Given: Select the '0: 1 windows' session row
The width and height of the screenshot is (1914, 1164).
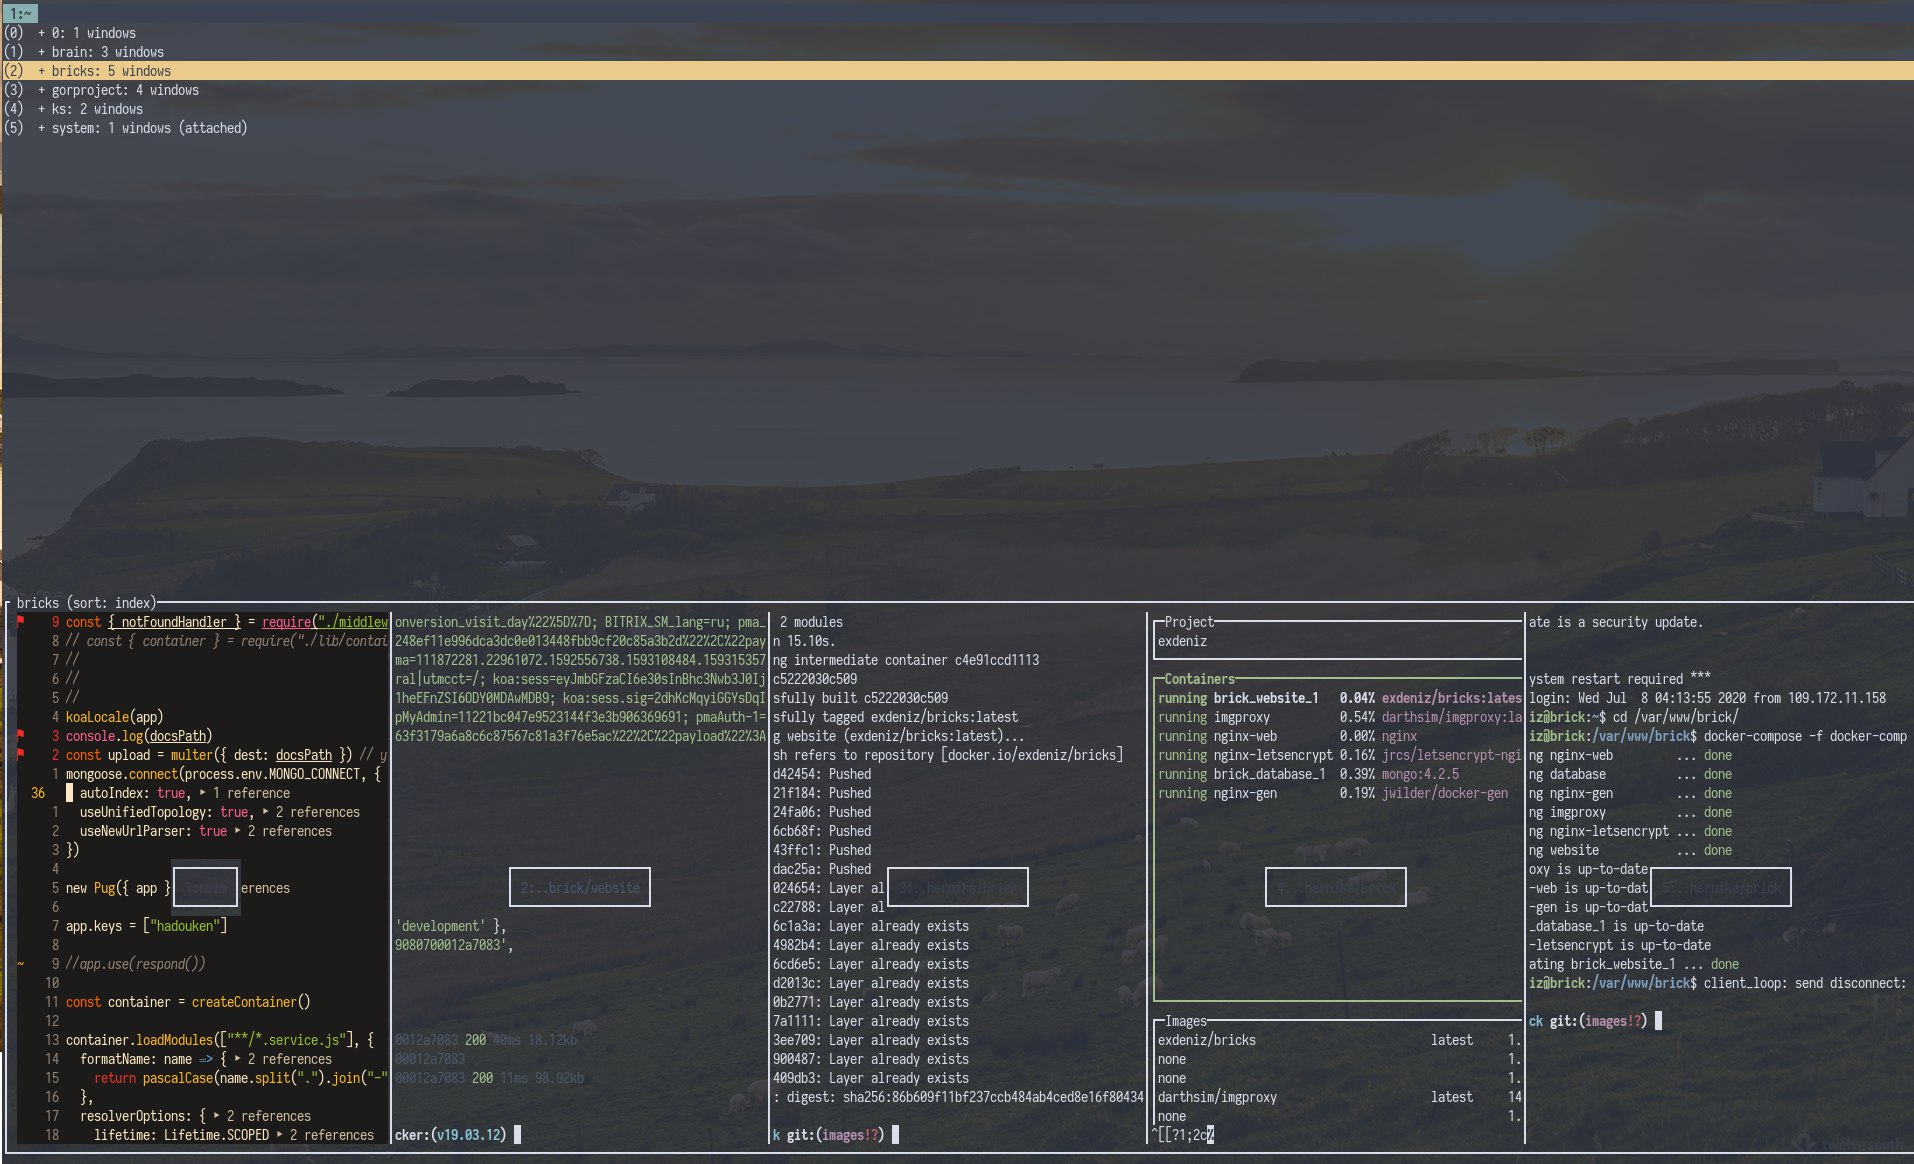Looking at the screenshot, I should point(957,33).
